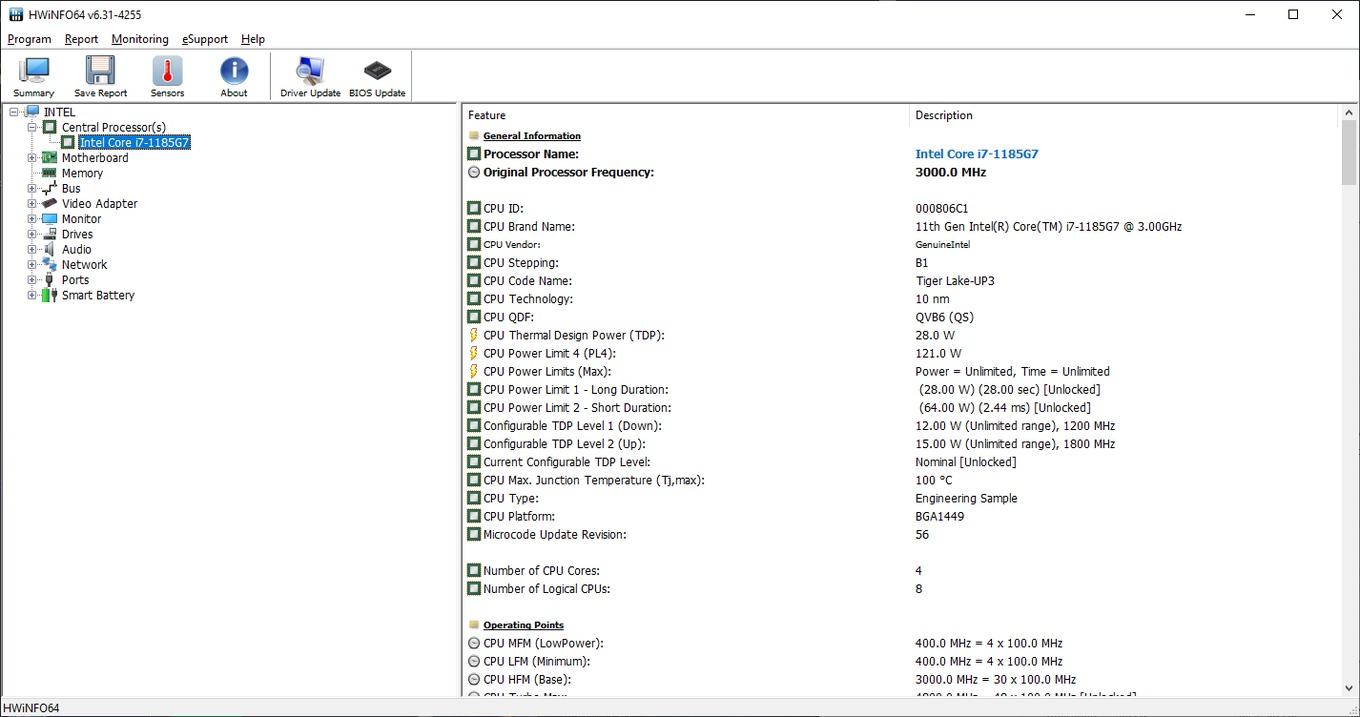Select the CPU Platform row

click(x=900, y=516)
